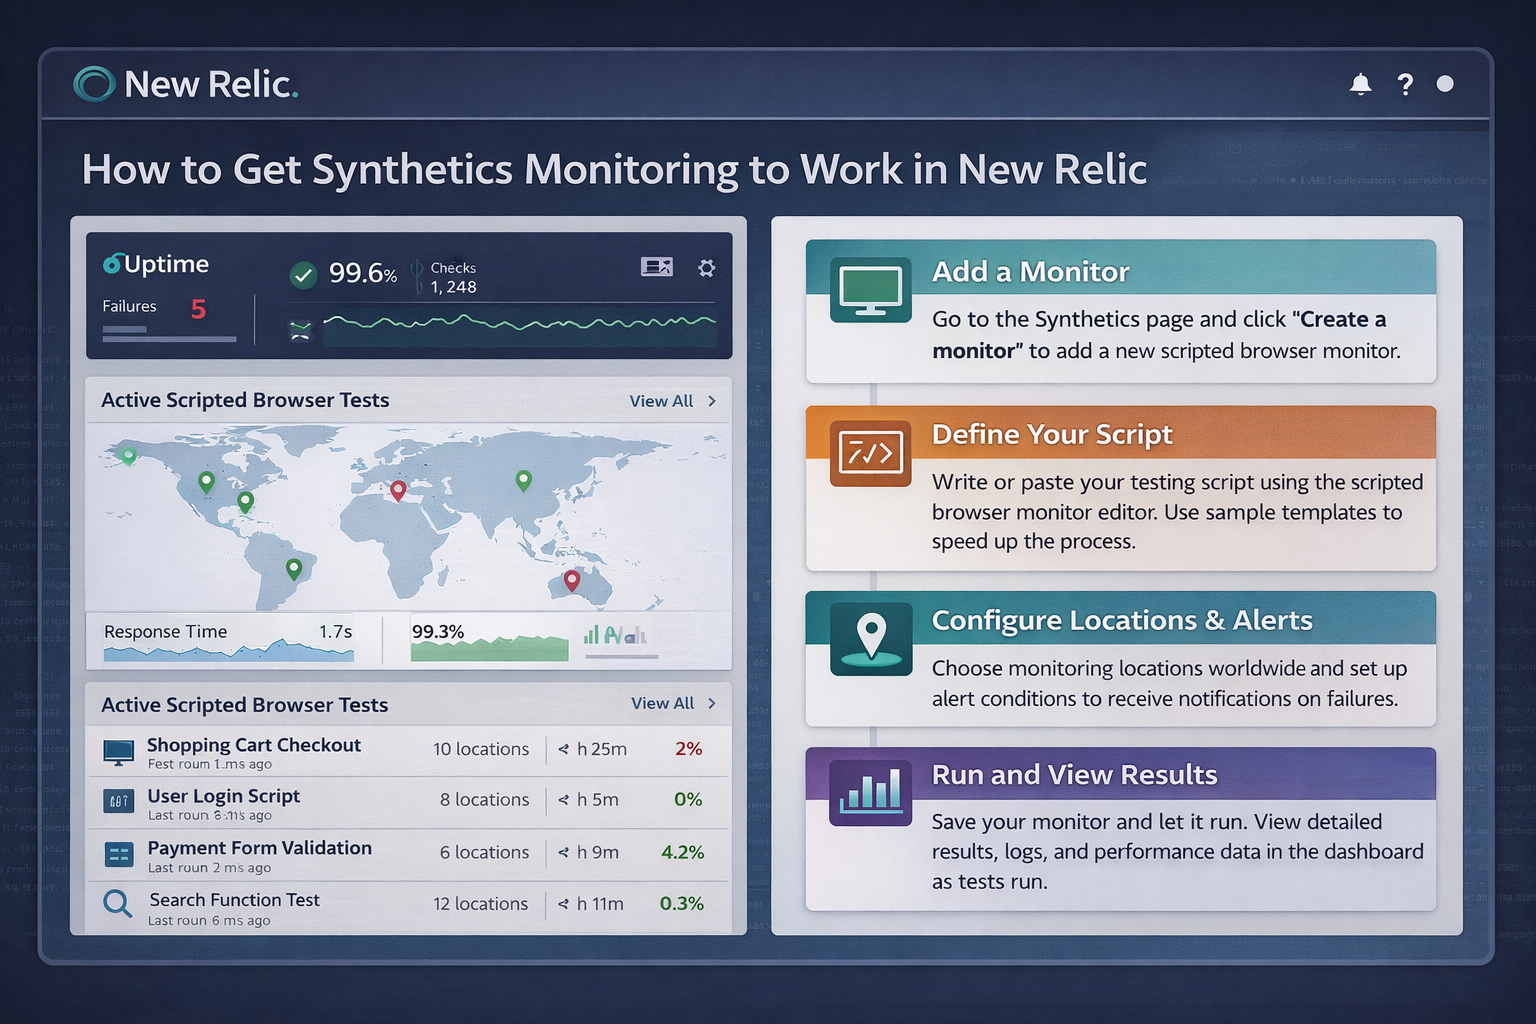Open the notifications bell icon
1536x1024 pixels.
tap(1360, 85)
